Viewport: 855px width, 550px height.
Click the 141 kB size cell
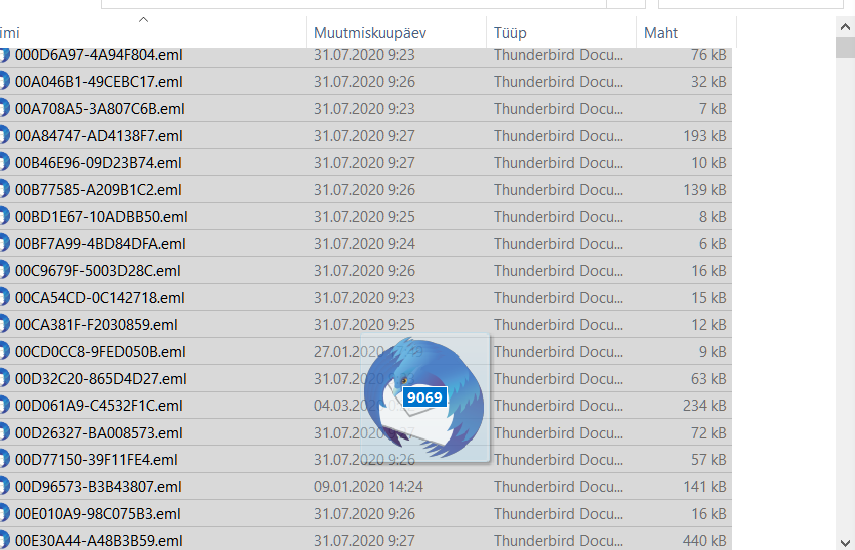point(705,487)
